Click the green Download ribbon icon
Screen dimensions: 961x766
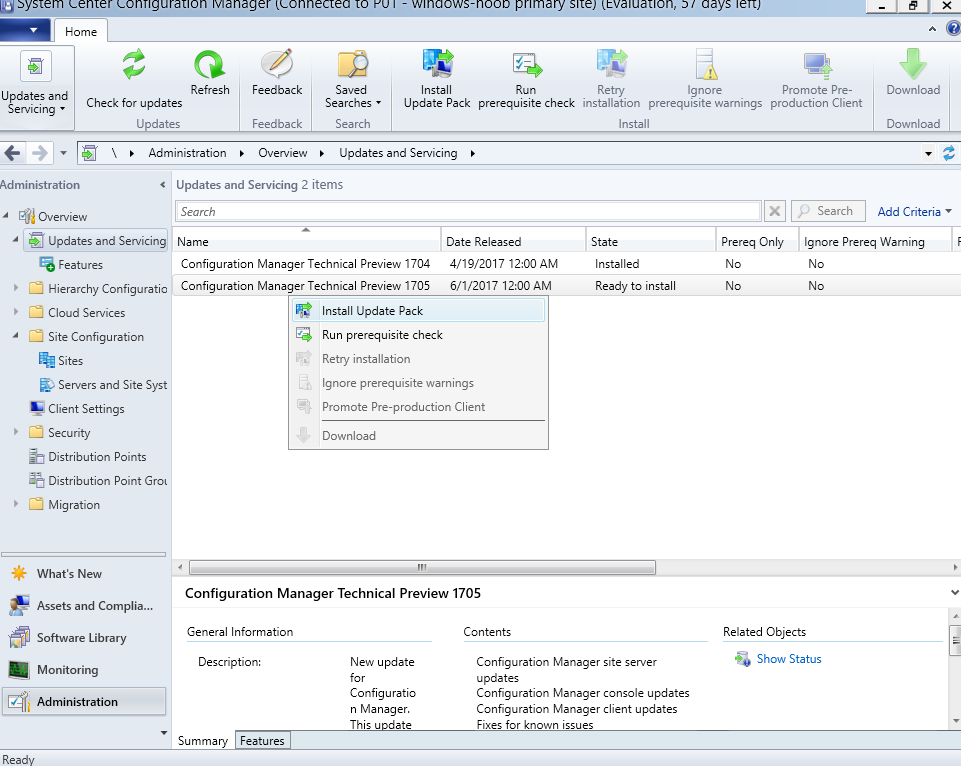[913, 64]
